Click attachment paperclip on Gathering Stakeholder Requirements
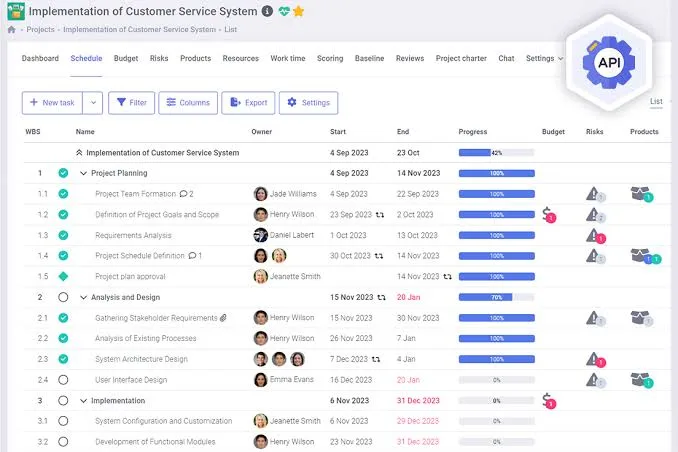Viewport: 678px width, 452px height. tap(223, 318)
